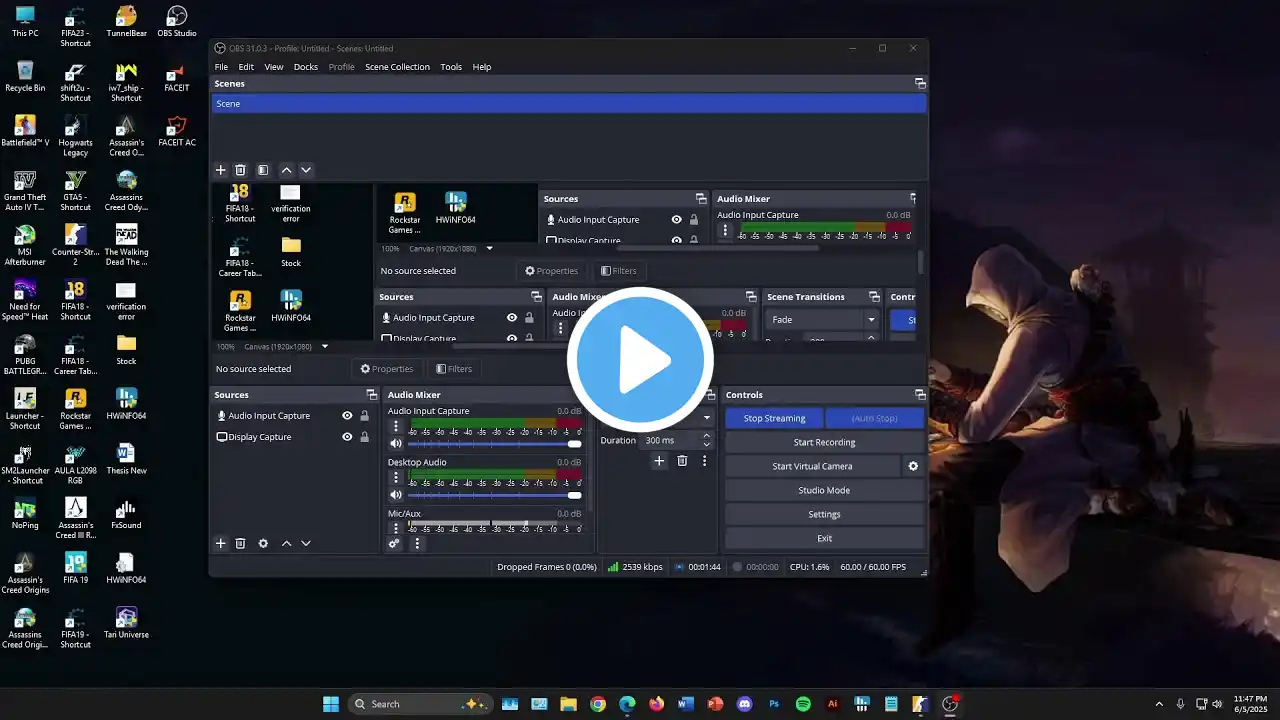The image size is (1280, 720).
Task: Open Desktop Audio three-dot options menu
Action: (396, 477)
